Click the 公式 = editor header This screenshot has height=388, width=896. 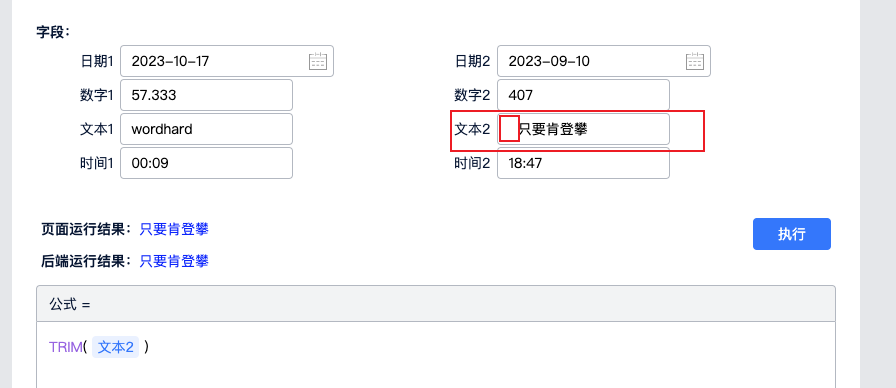(436, 304)
